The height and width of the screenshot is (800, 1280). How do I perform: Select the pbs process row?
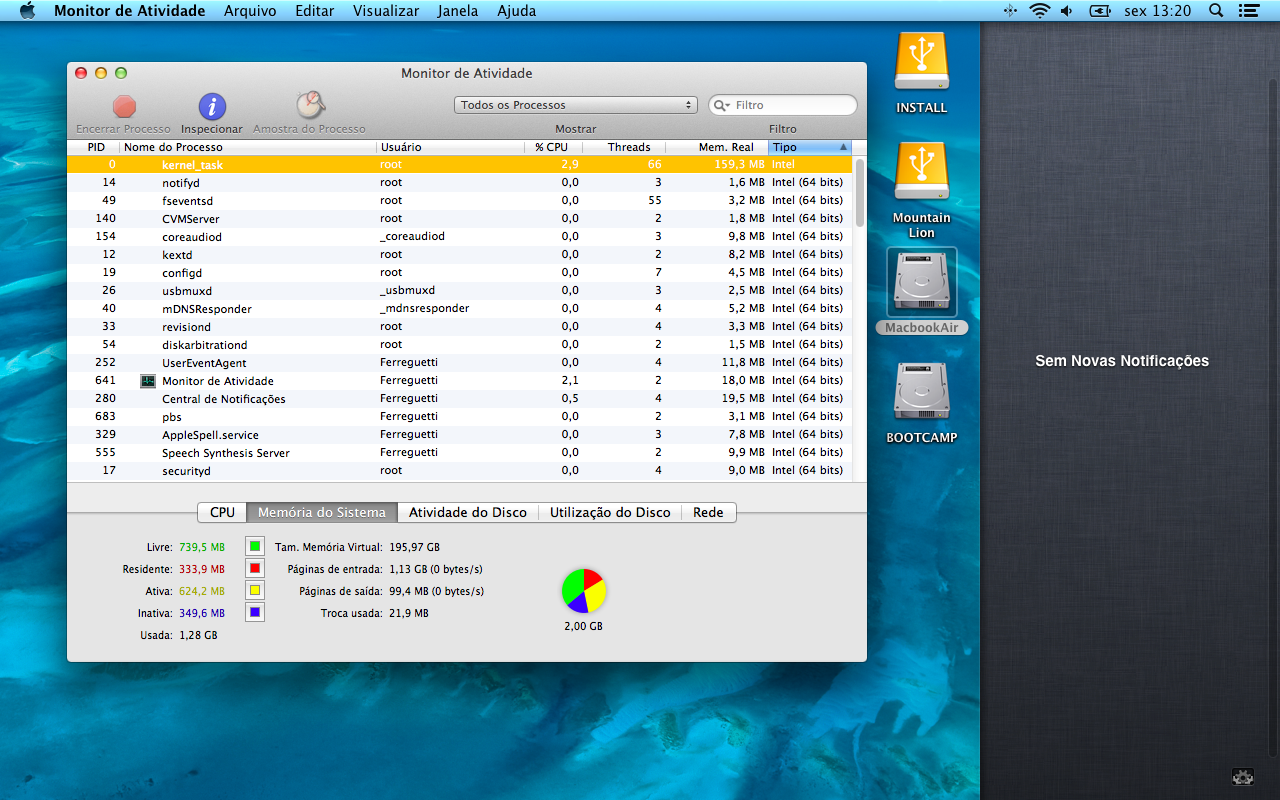(460, 416)
